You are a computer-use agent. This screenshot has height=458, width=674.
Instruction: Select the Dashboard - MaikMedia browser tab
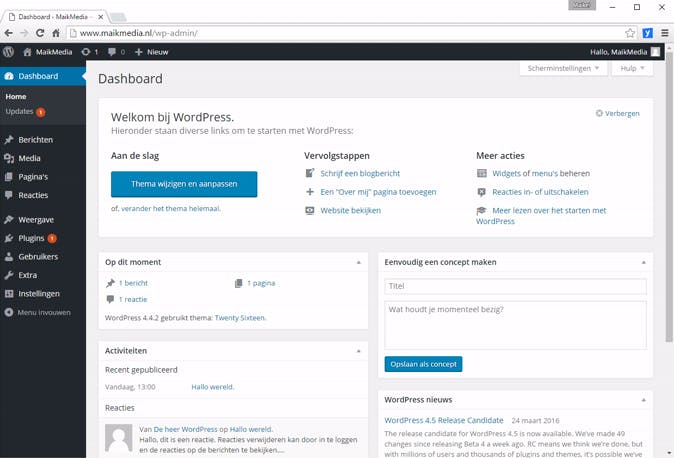click(x=53, y=17)
